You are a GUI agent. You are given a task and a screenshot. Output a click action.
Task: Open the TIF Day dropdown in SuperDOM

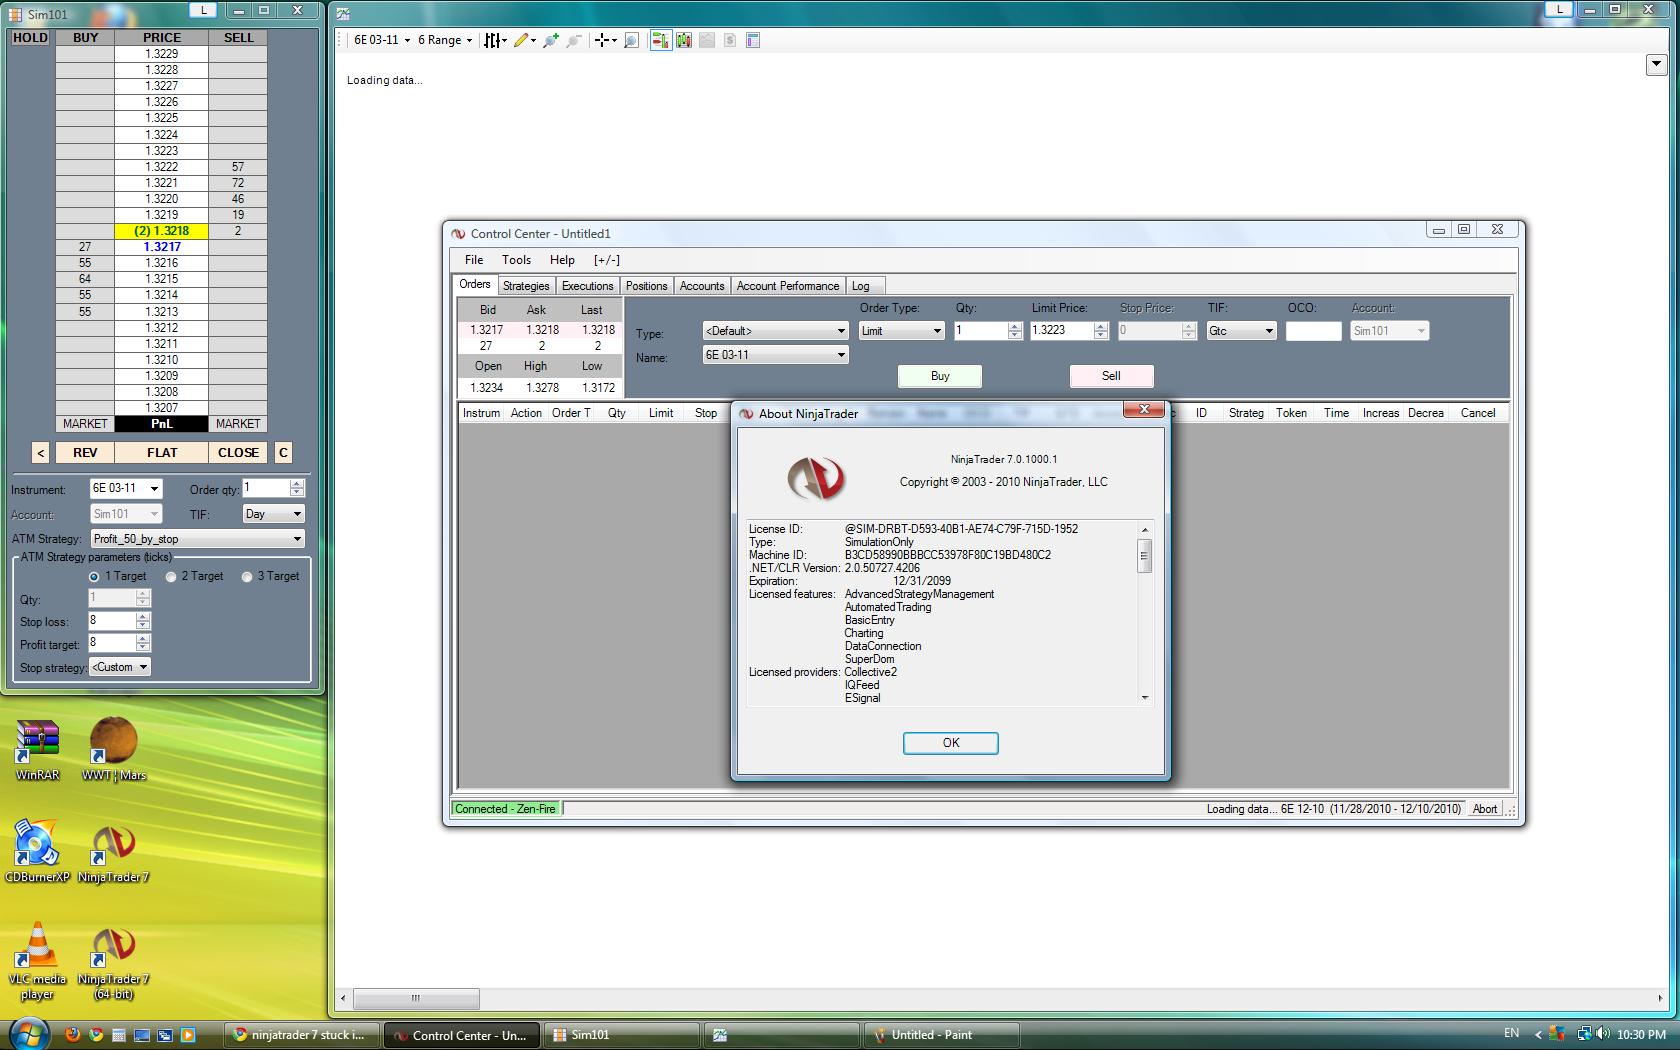tap(297, 514)
